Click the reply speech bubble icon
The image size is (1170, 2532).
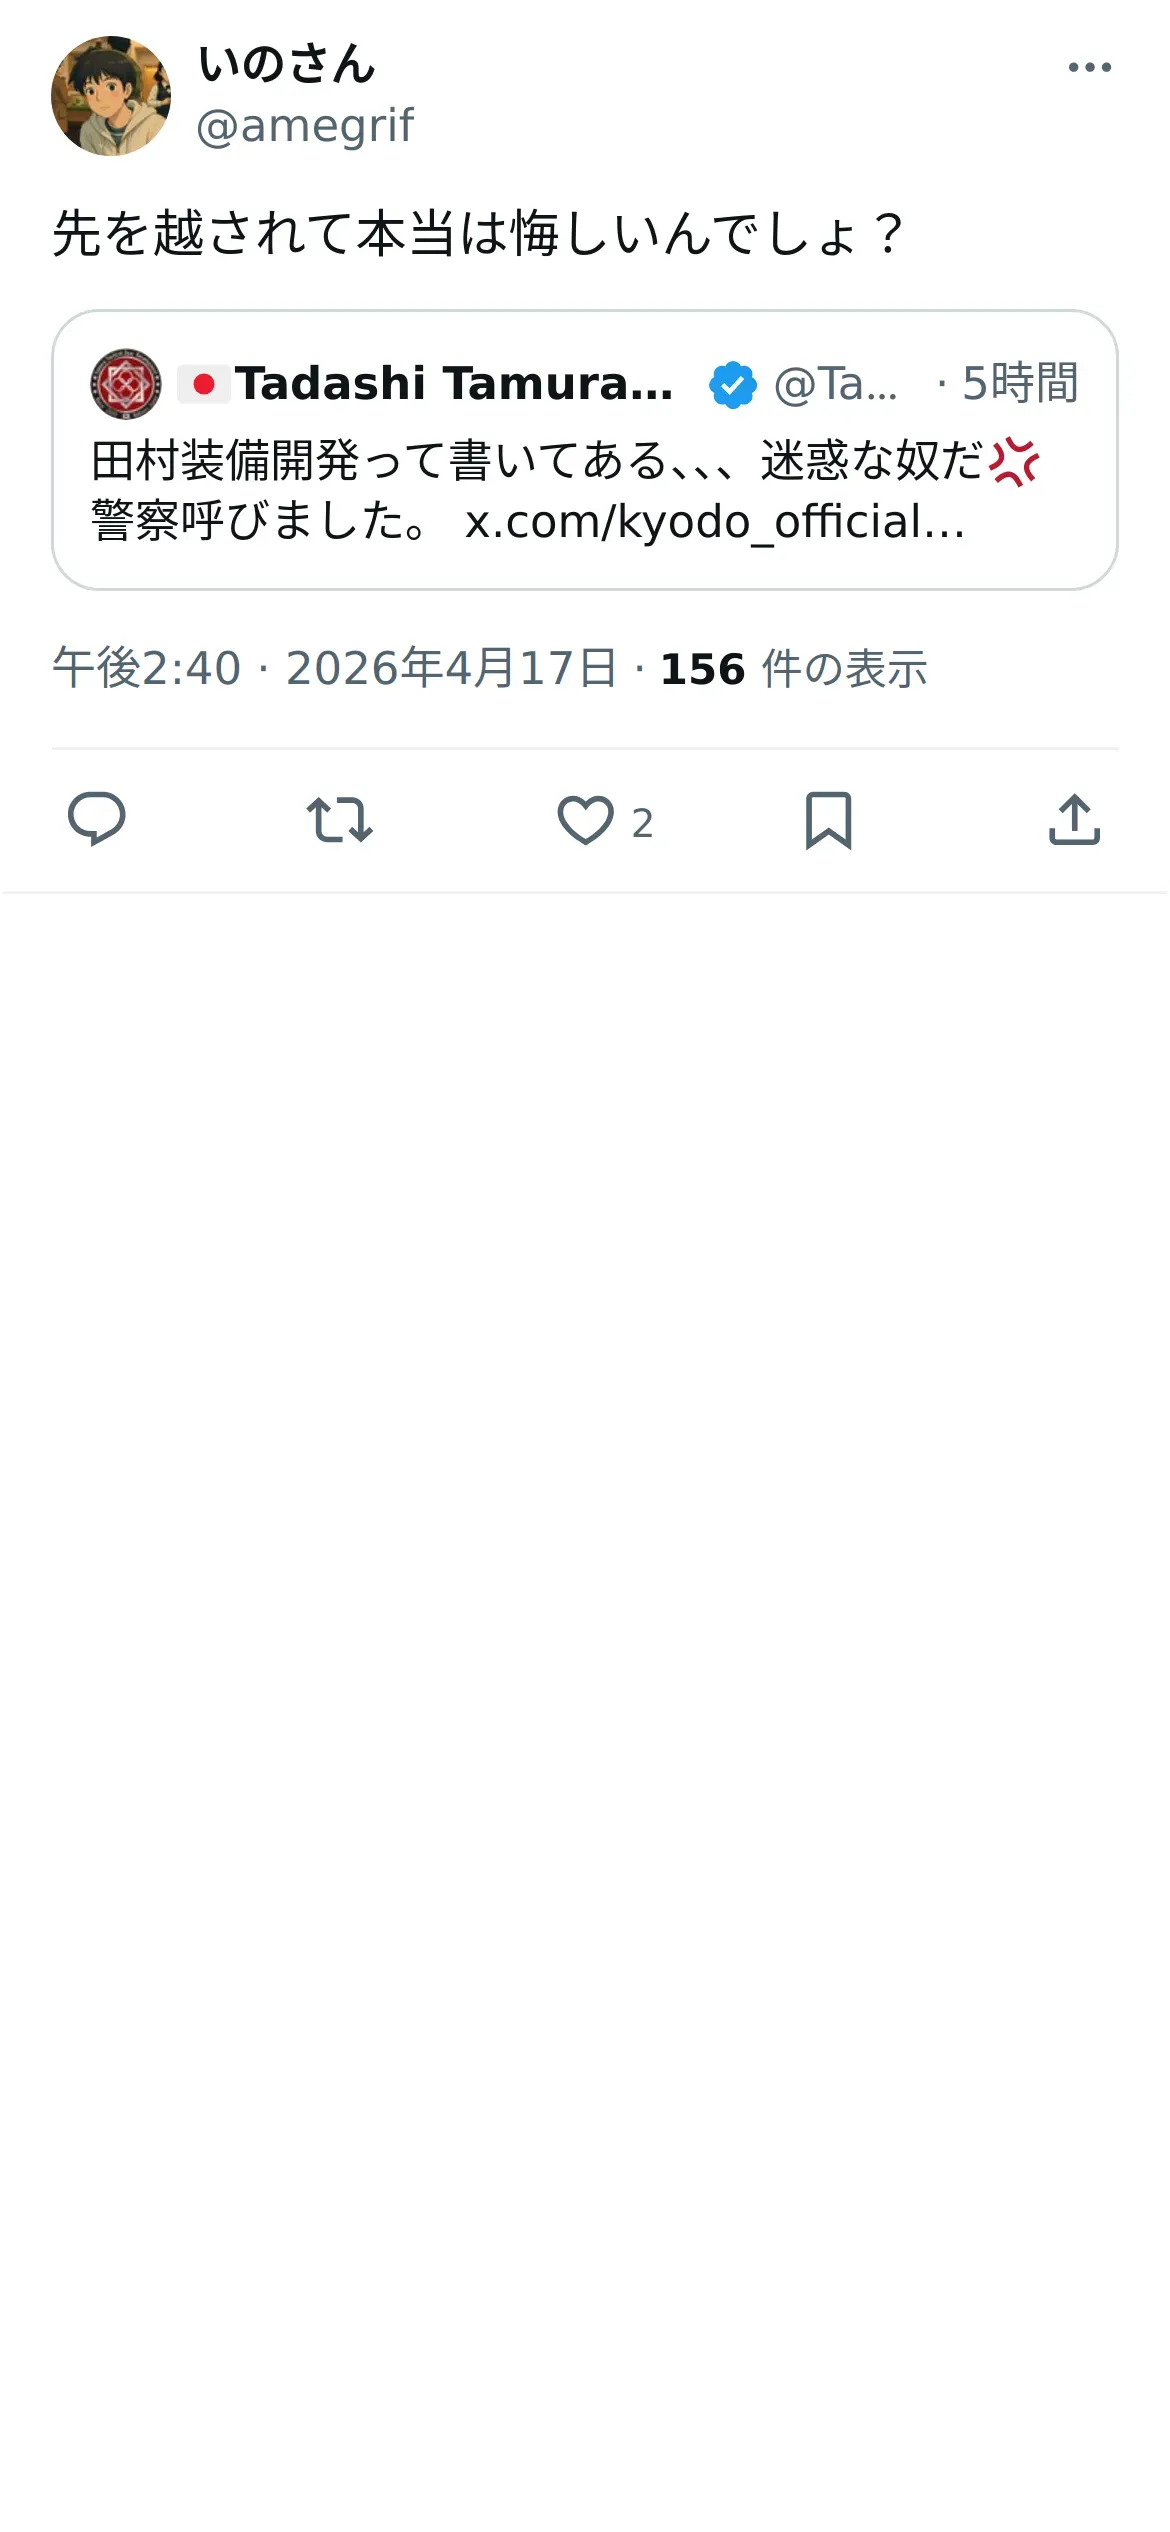click(96, 820)
